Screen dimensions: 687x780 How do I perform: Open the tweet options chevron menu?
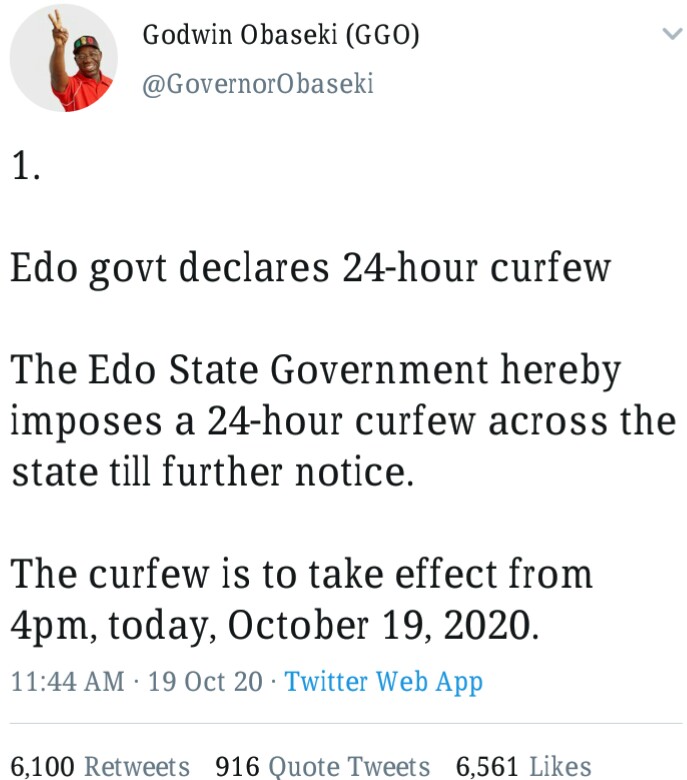pos(670,34)
